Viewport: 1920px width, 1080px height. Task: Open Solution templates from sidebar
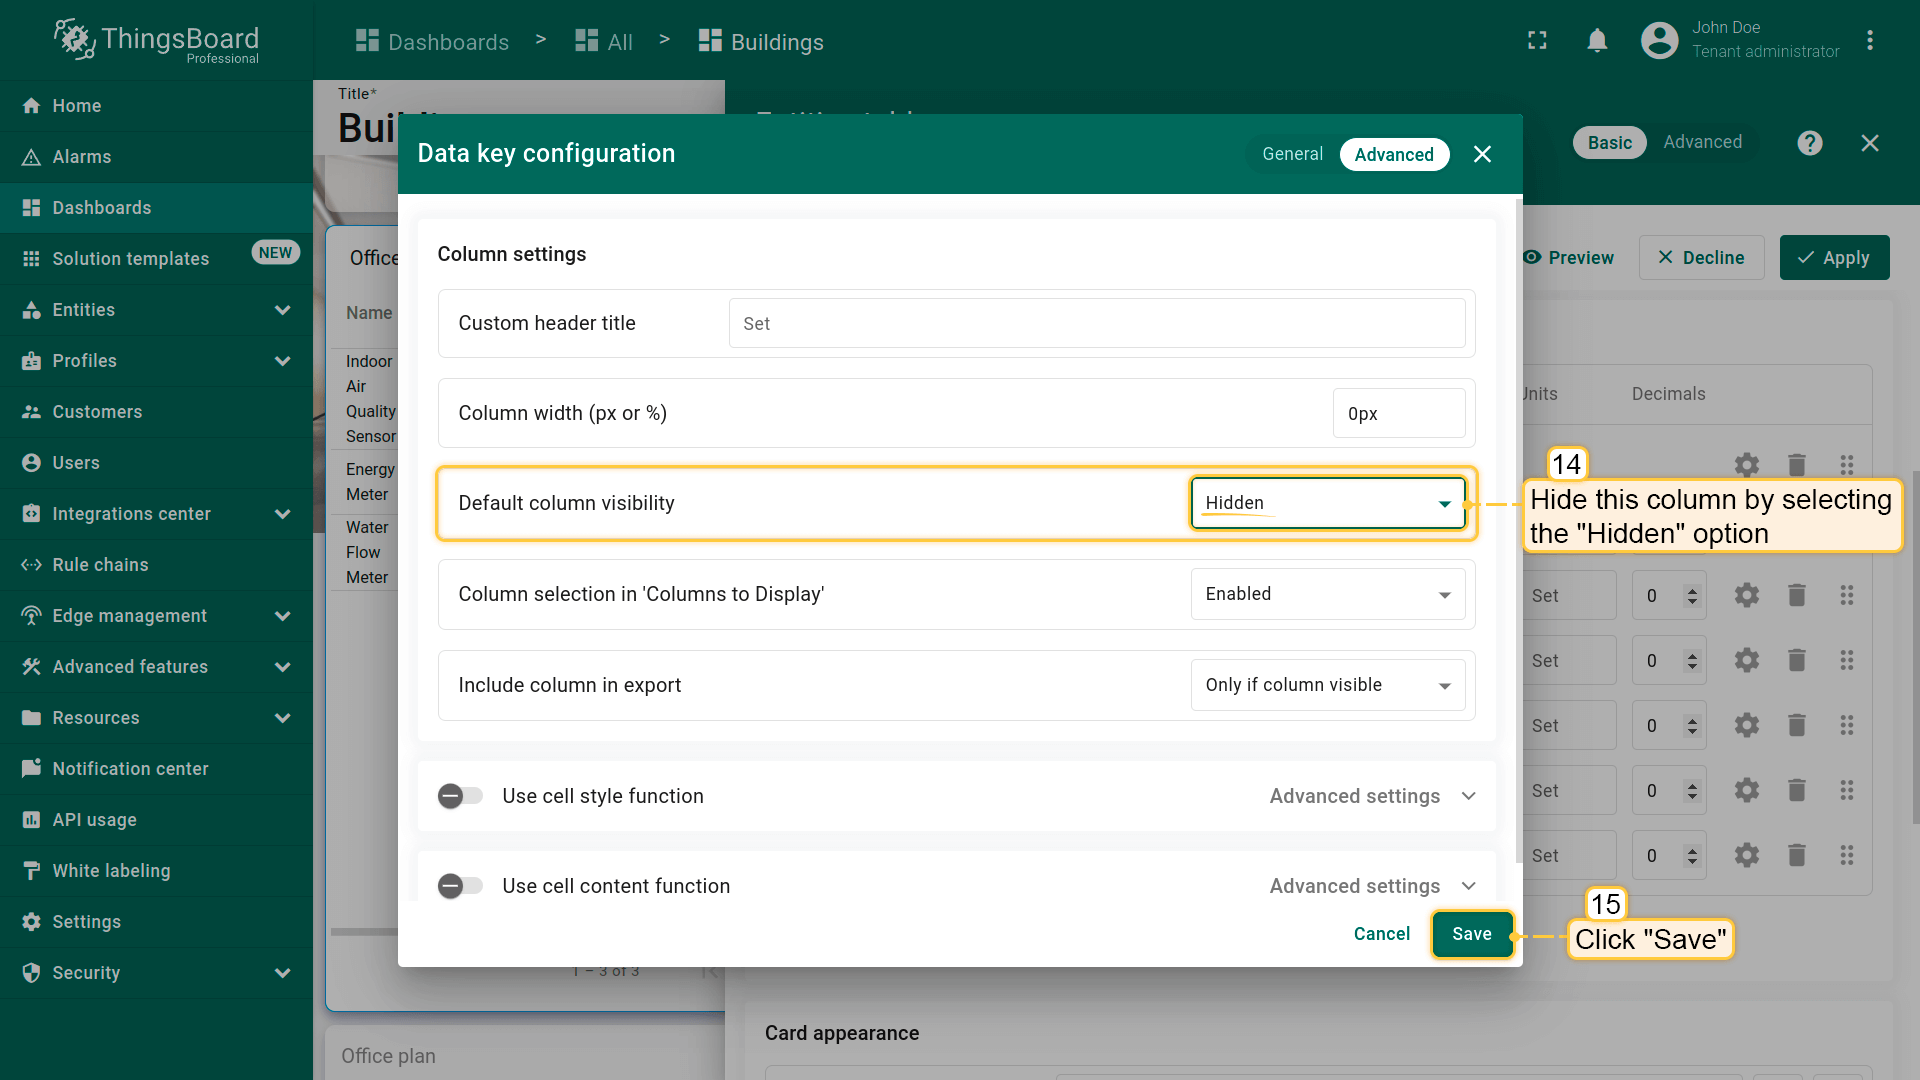pyautogui.click(x=130, y=259)
